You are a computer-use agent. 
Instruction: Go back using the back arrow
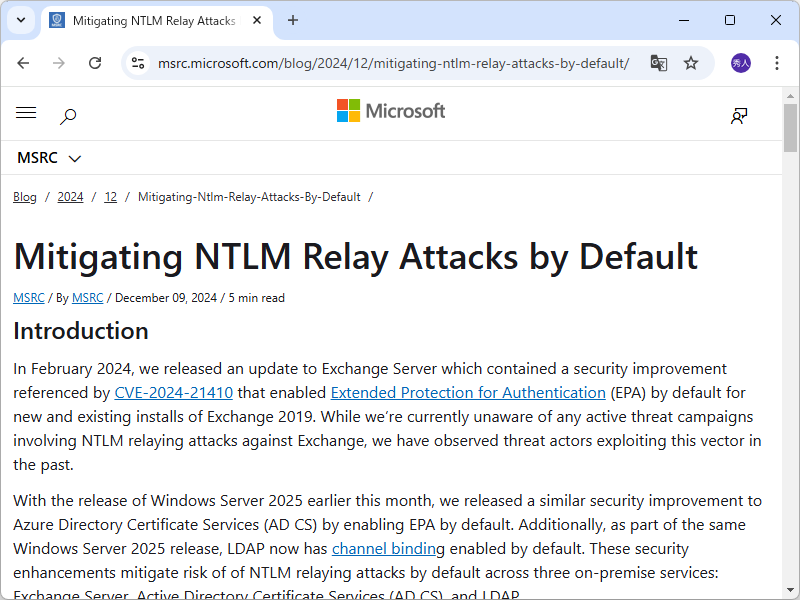pos(23,62)
